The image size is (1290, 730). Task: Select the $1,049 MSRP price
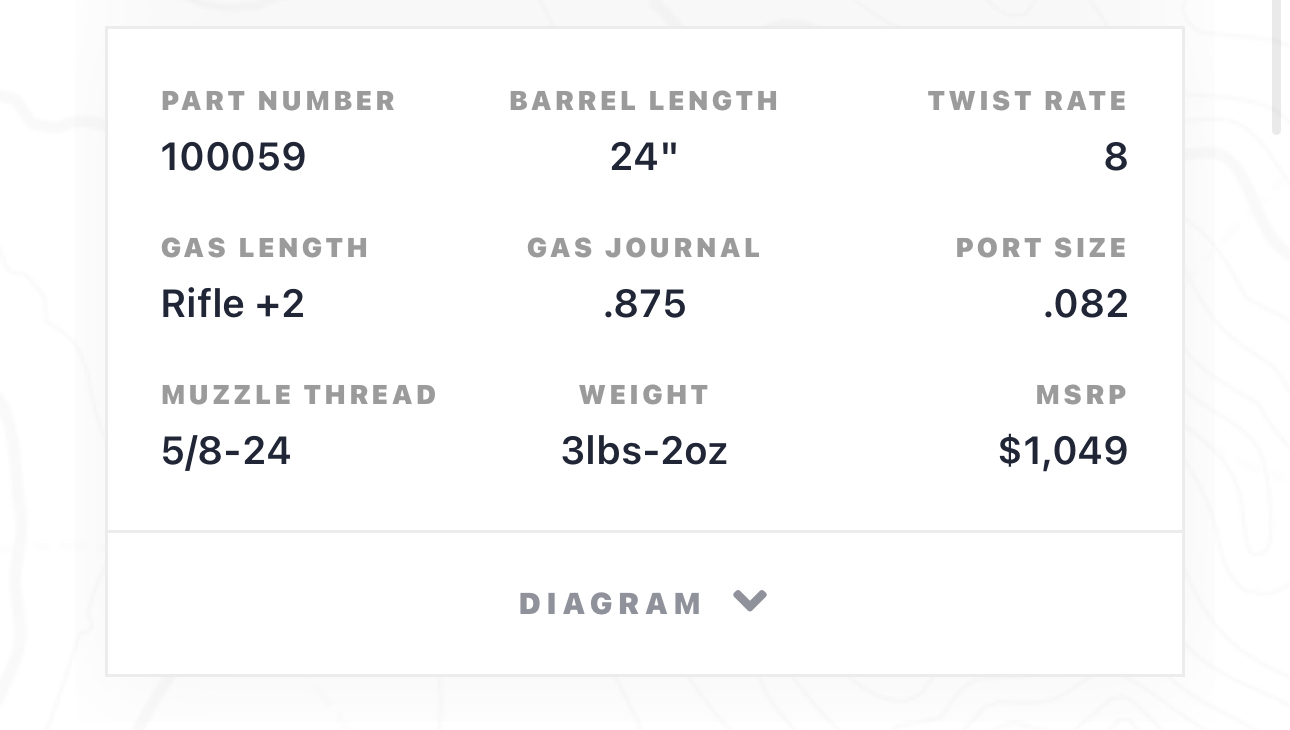[x=1063, y=451]
